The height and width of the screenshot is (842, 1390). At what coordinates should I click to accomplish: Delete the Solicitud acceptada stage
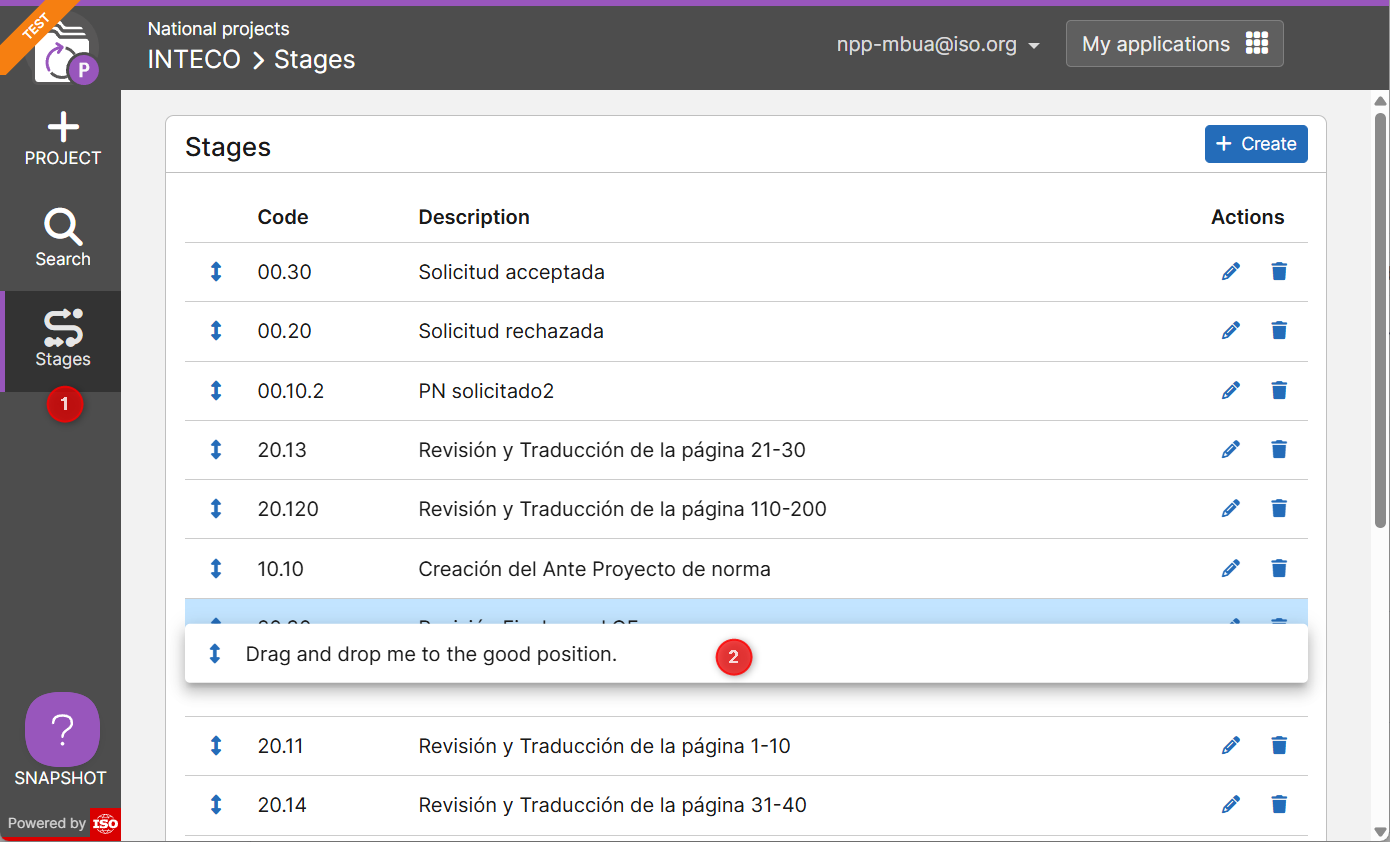[1279, 271]
